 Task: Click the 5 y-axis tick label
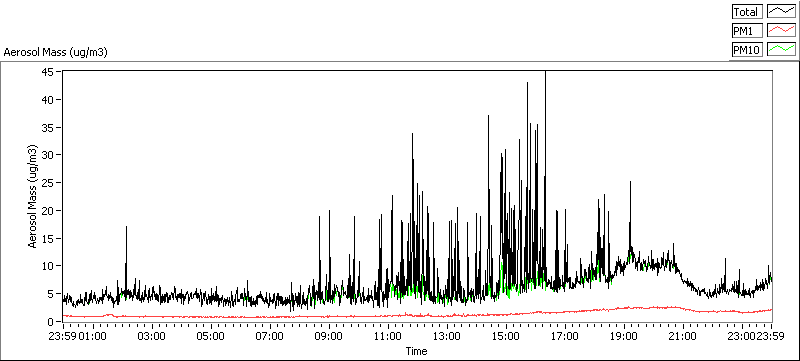tap(51, 294)
